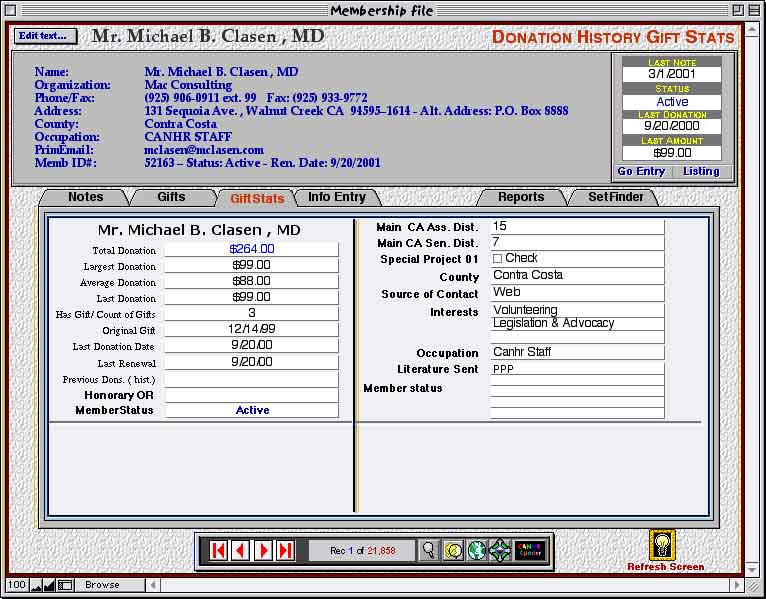Viewport: 766px width, 599px height.
Task: Click the Total Donation field
Action: [x=251, y=249]
